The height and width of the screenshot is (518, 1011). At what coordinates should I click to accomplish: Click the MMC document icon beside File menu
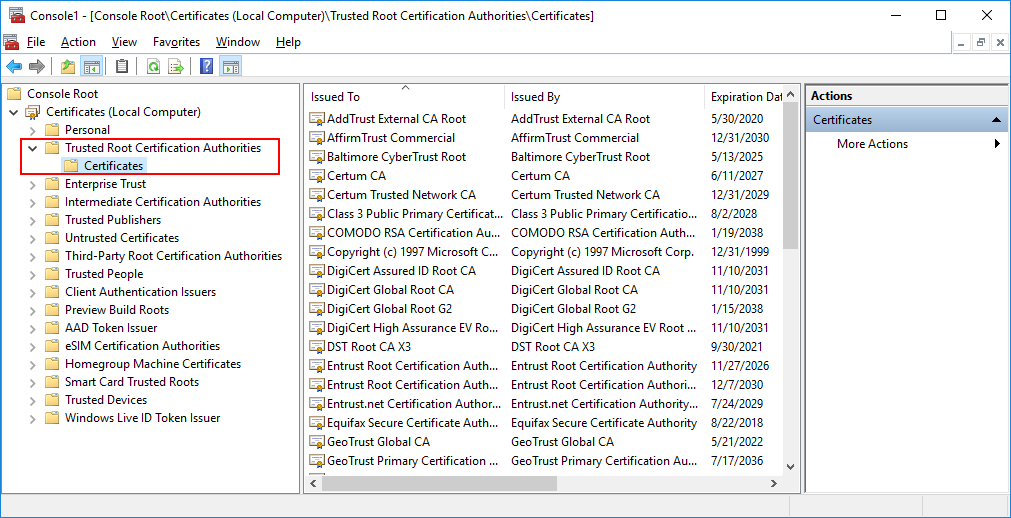(x=11, y=42)
